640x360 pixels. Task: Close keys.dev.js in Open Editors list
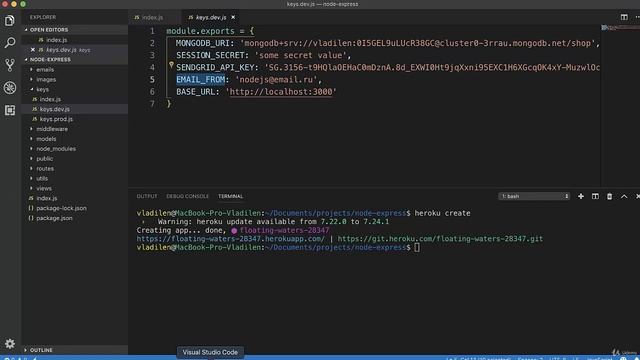[x=33, y=50]
